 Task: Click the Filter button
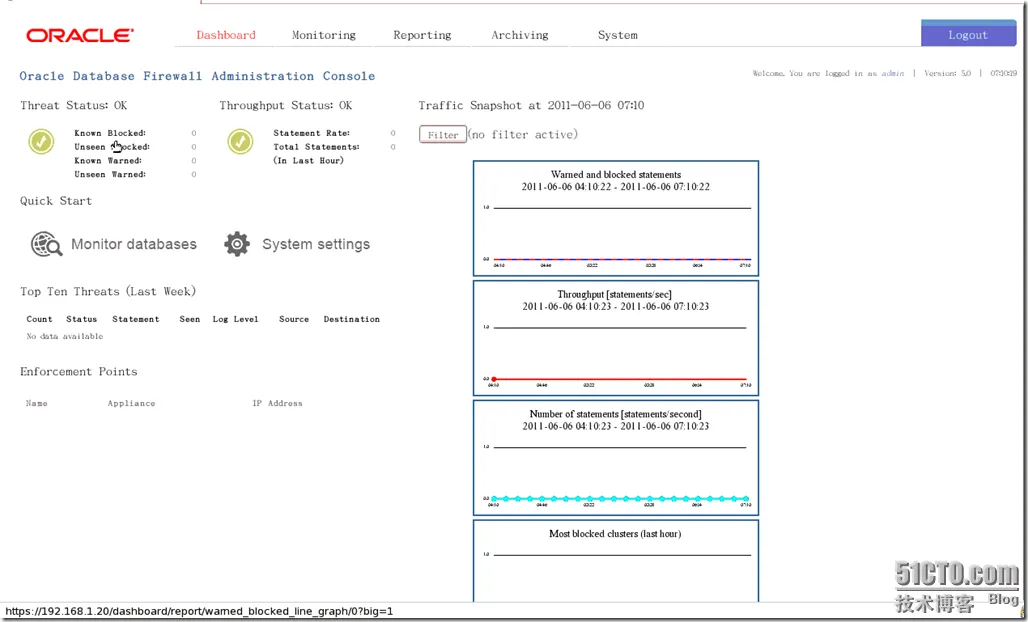point(443,134)
